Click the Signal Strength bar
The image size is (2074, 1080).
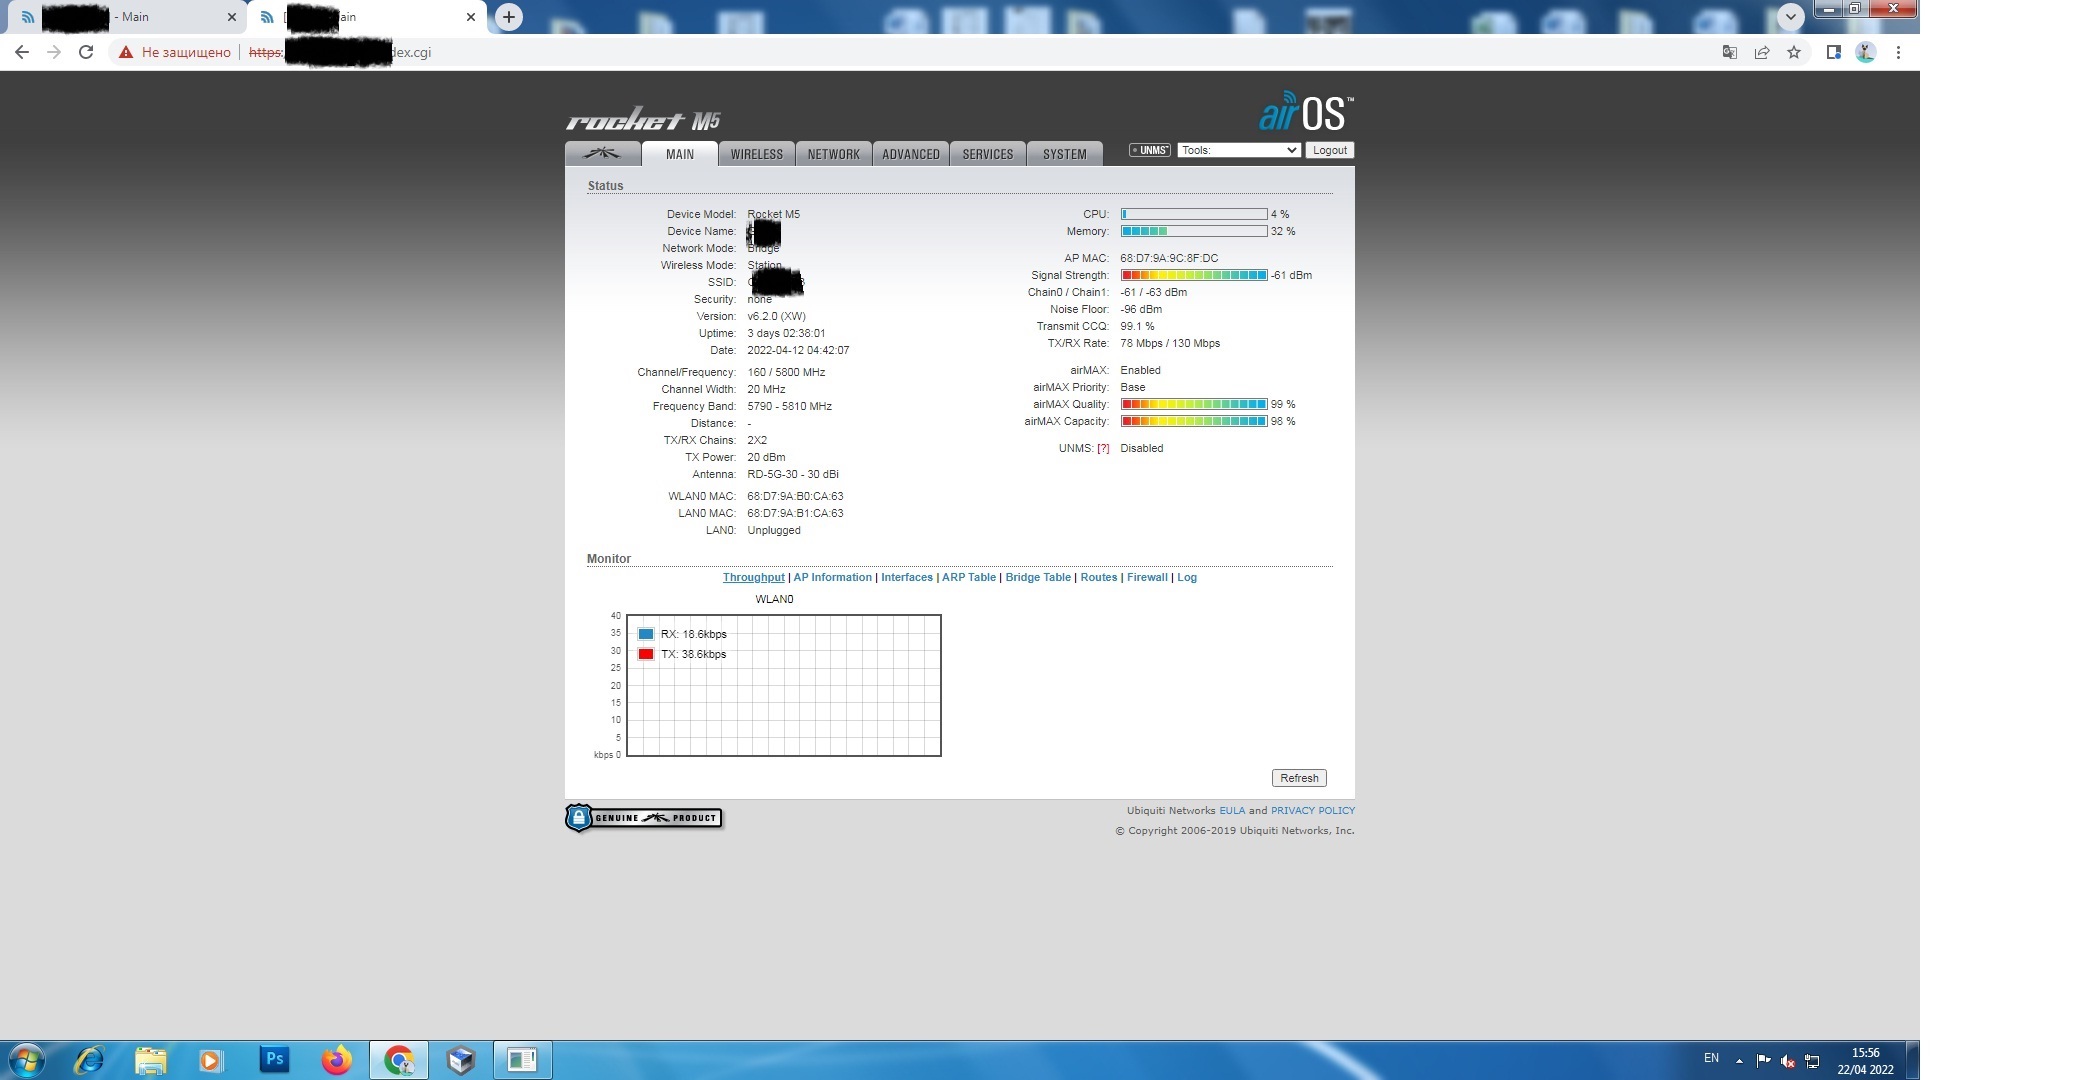tap(1194, 275)
